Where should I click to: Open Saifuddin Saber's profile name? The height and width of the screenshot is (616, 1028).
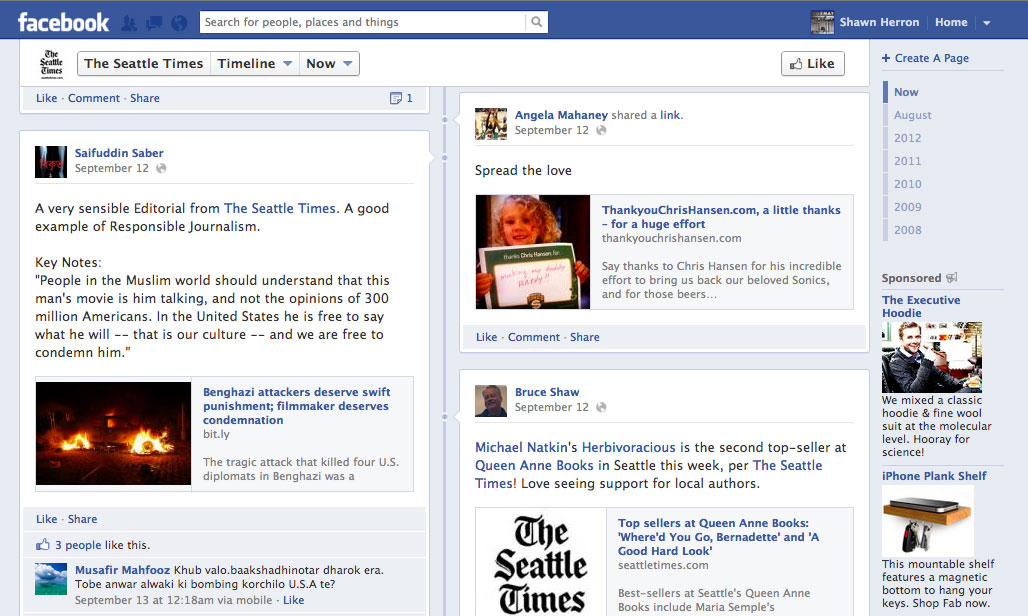click(x=119, y=153)
